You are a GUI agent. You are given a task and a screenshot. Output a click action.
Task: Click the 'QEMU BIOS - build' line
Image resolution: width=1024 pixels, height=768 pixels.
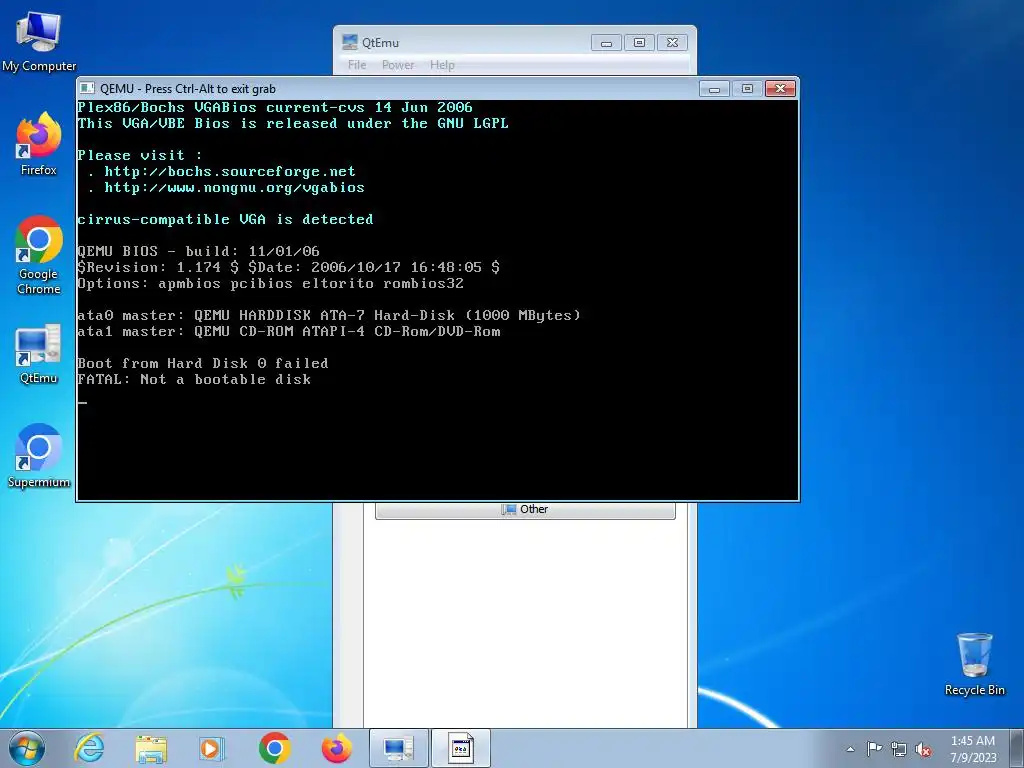(199, 251)
